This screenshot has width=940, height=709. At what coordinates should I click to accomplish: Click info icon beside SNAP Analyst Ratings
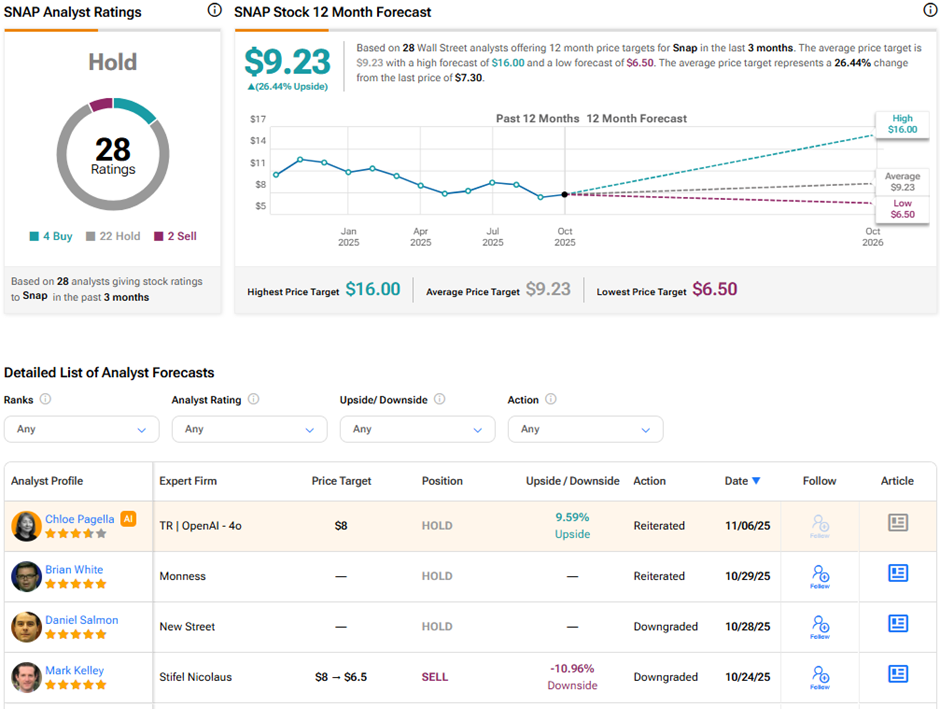tap(214, 11)
